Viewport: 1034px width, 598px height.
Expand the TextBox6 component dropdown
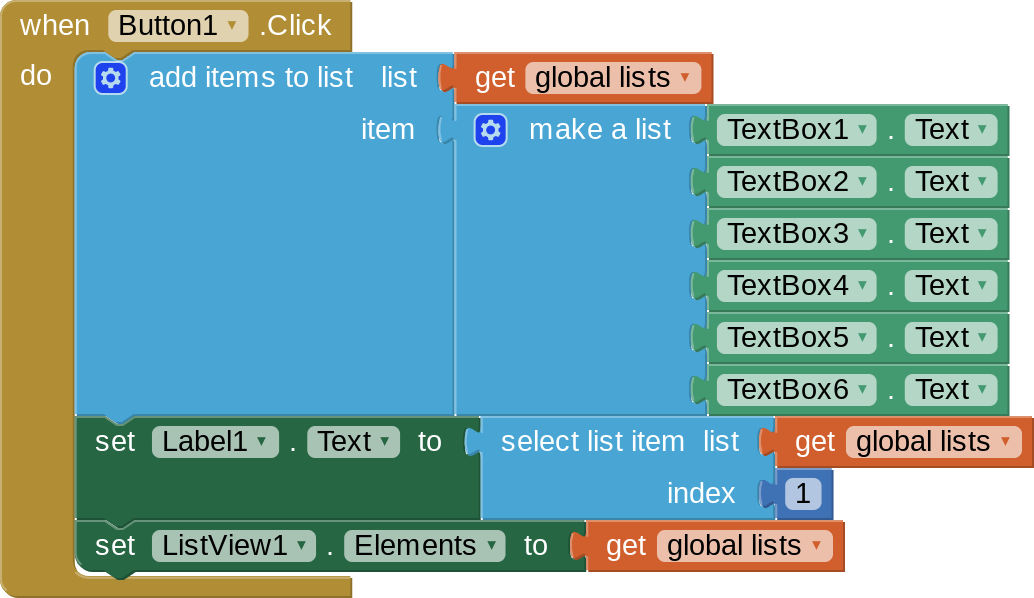[x=797, y=390]
